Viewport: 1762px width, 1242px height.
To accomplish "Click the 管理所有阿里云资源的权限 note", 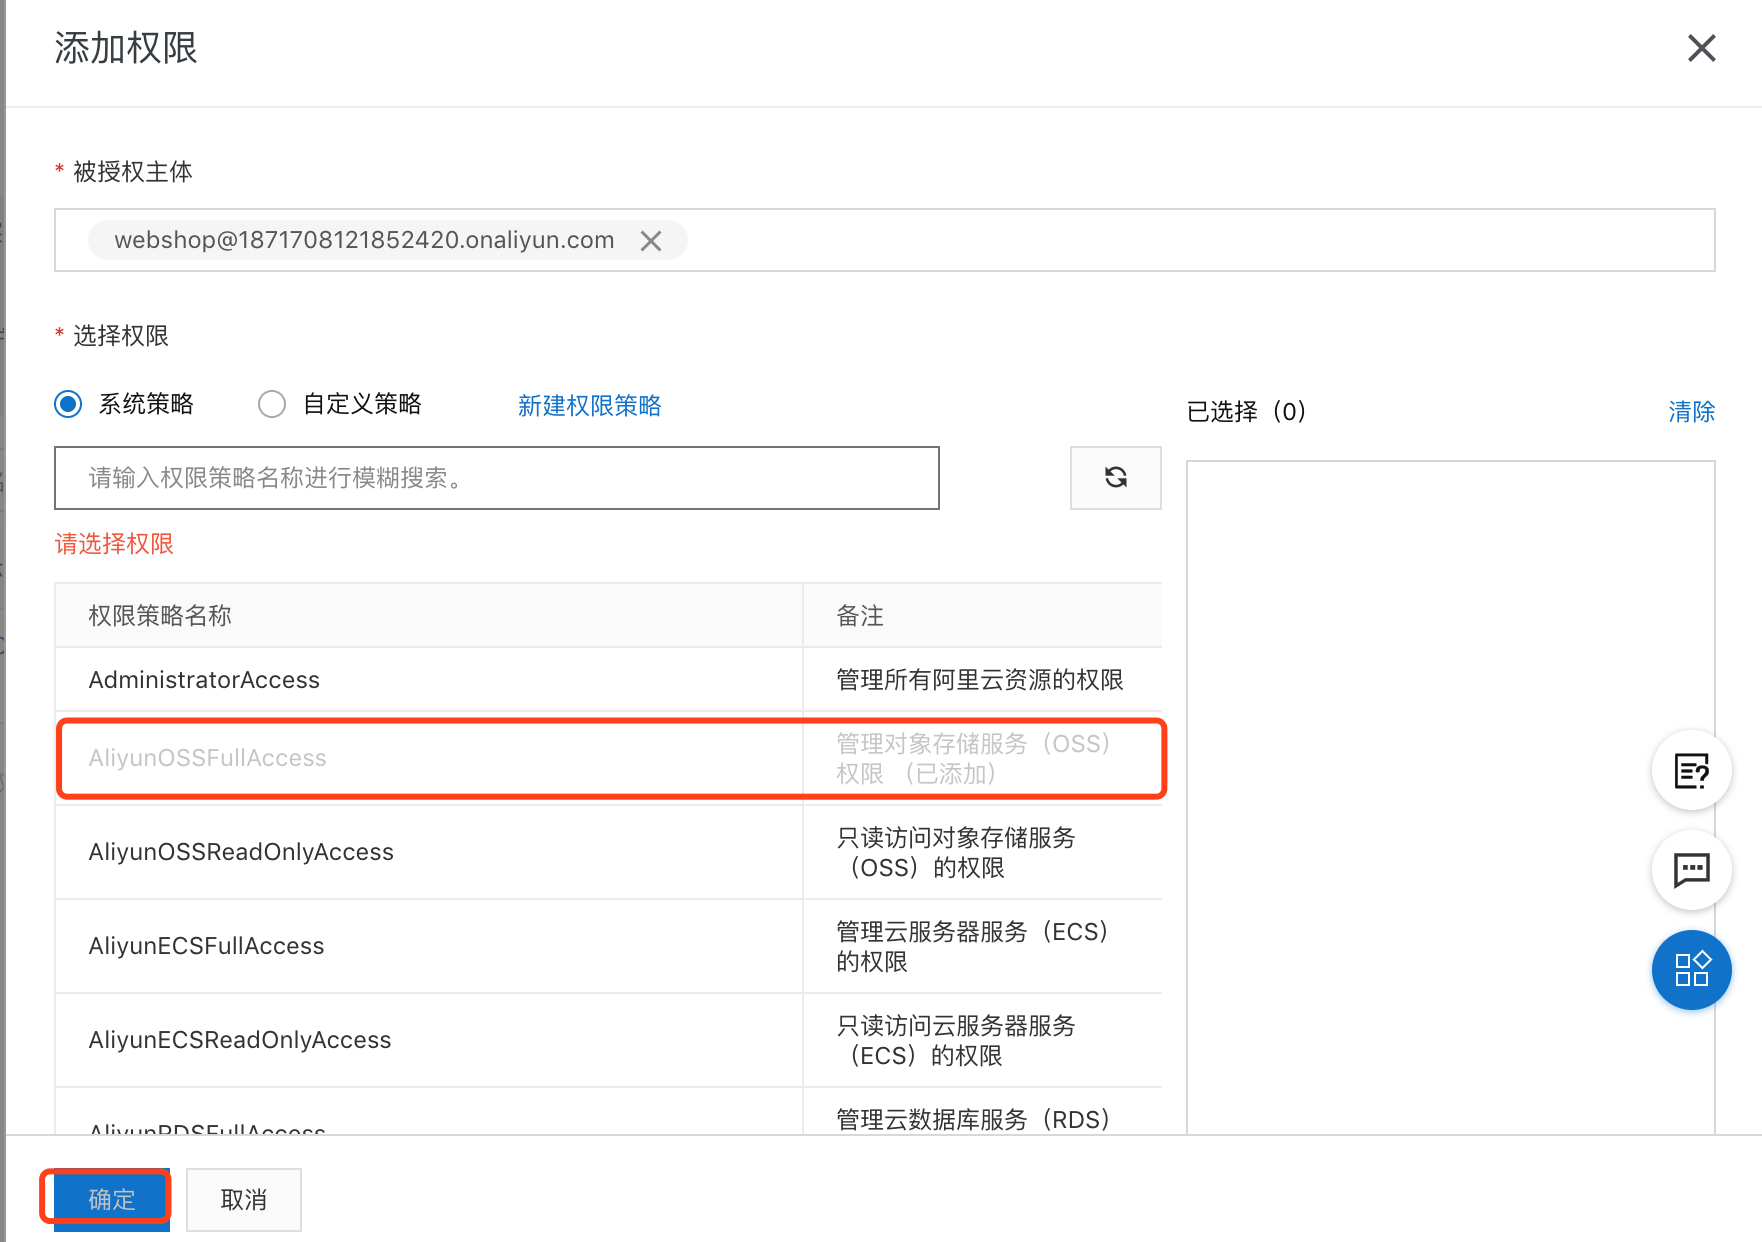I will (x=980, y=680).
